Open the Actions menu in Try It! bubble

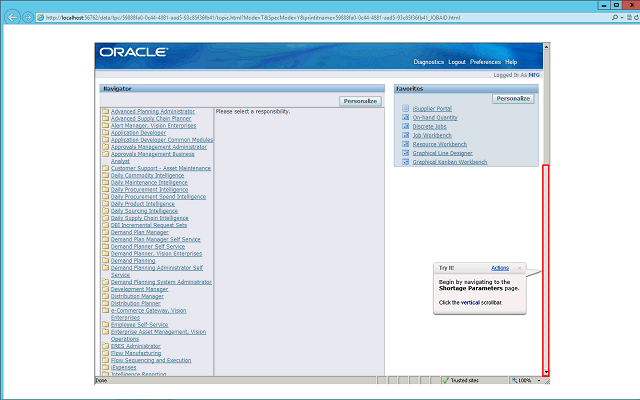500,268
